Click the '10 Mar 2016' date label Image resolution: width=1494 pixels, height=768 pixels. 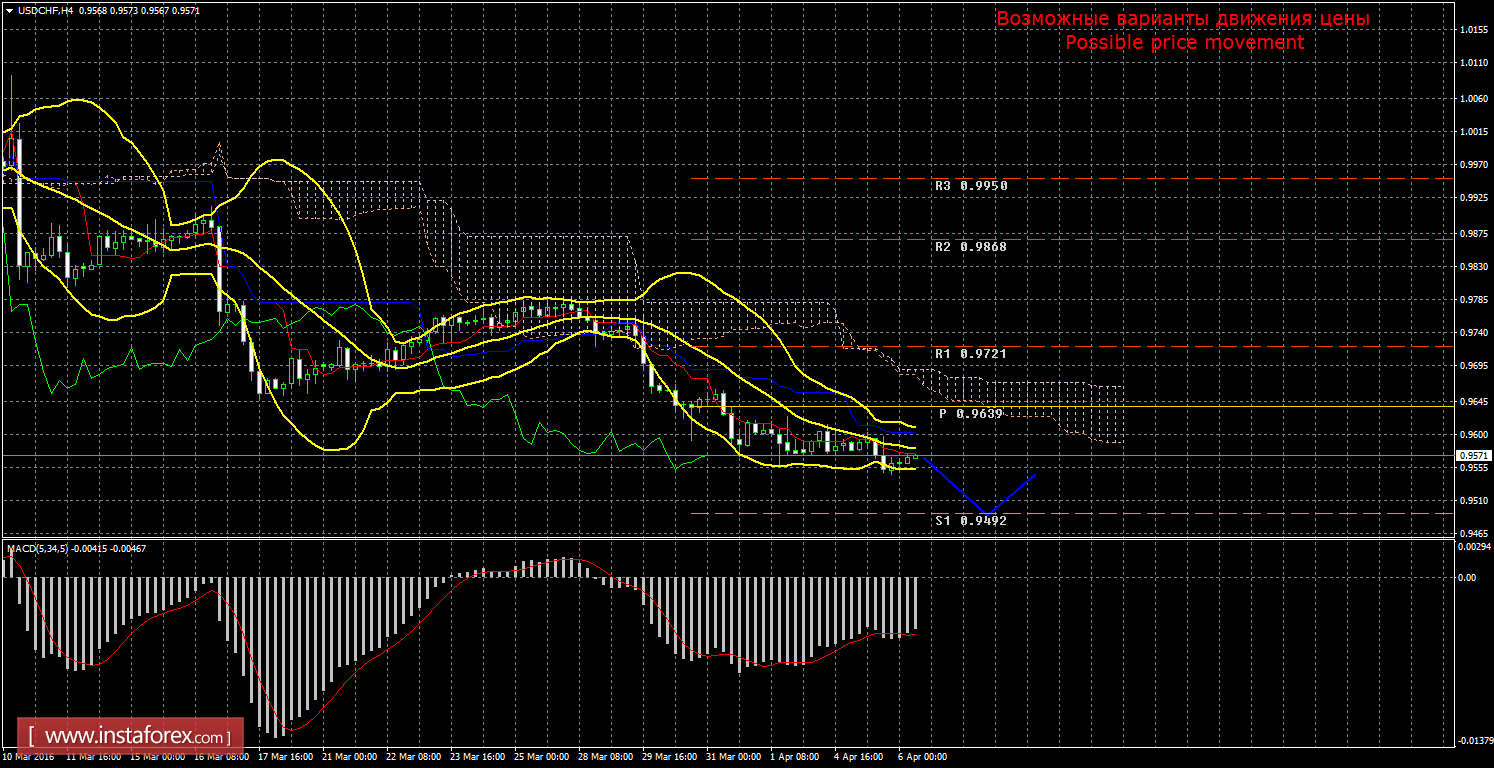[30, 757]
